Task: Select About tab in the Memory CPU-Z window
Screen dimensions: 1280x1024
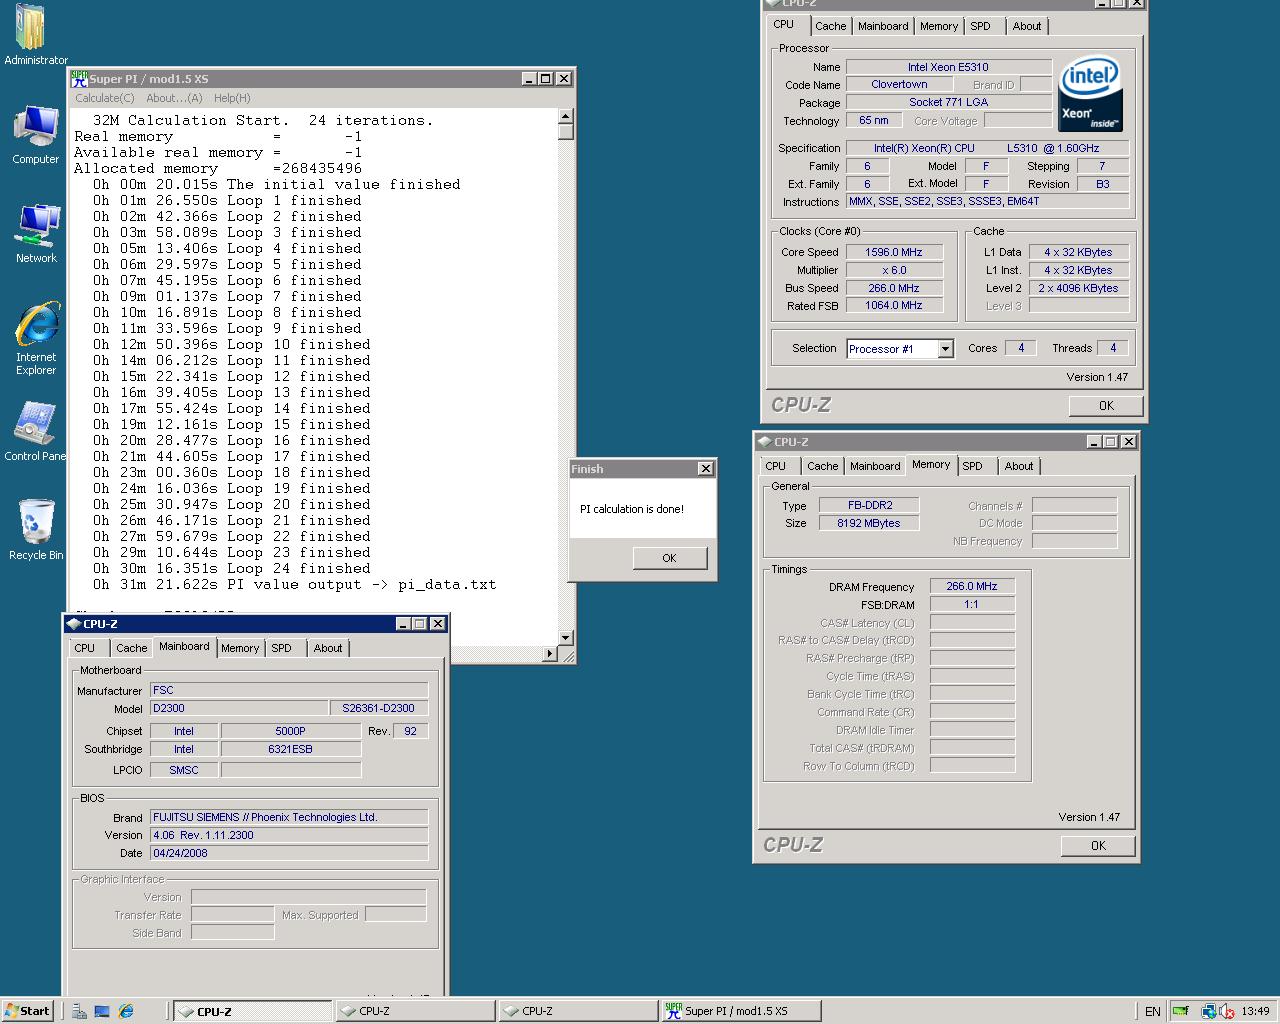Action: [1018, 466]
